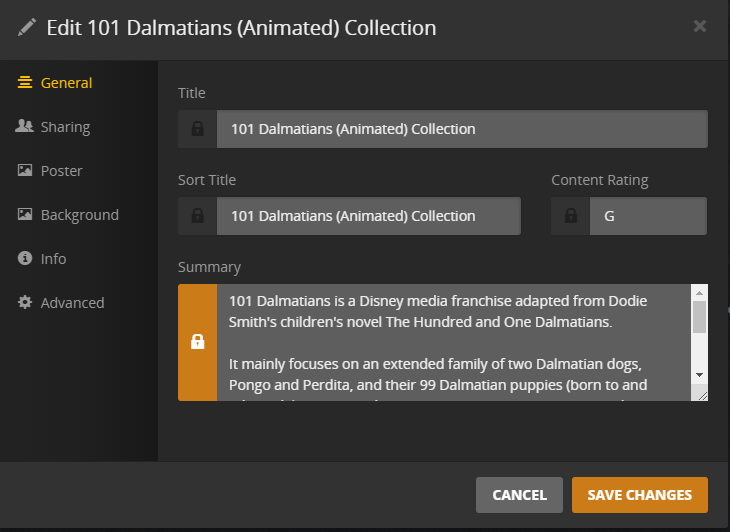Focus the Title input field

point(462,129)
